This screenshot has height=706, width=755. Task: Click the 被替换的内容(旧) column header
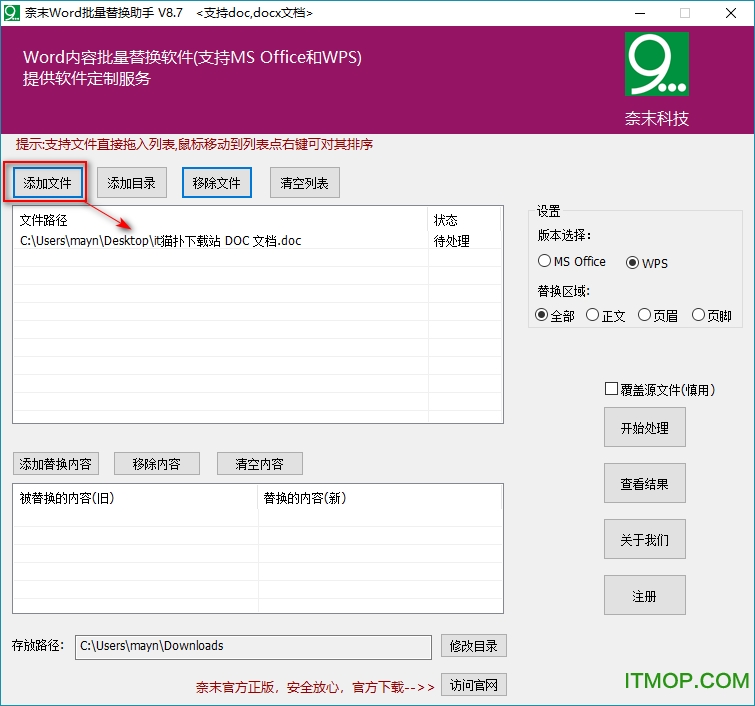point(135,498)
